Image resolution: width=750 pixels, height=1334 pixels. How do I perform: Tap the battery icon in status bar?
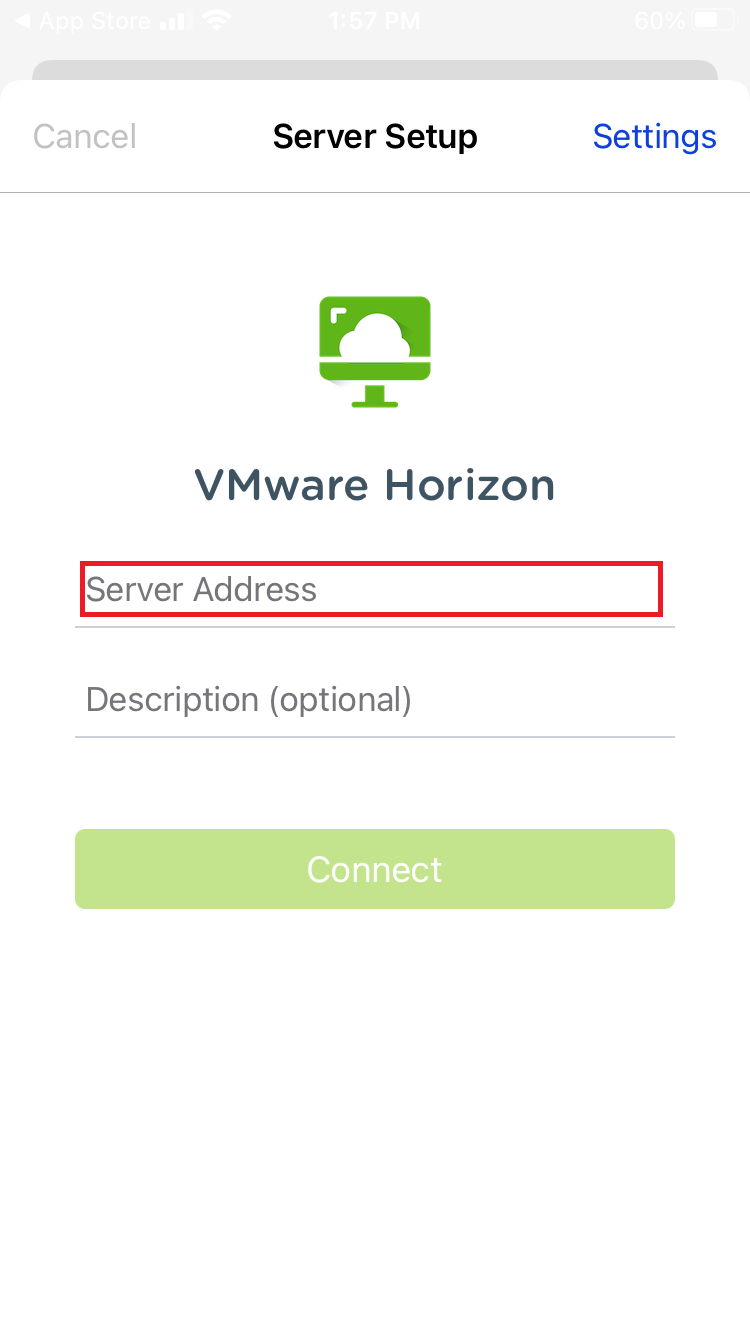click(x=714, y=20)
